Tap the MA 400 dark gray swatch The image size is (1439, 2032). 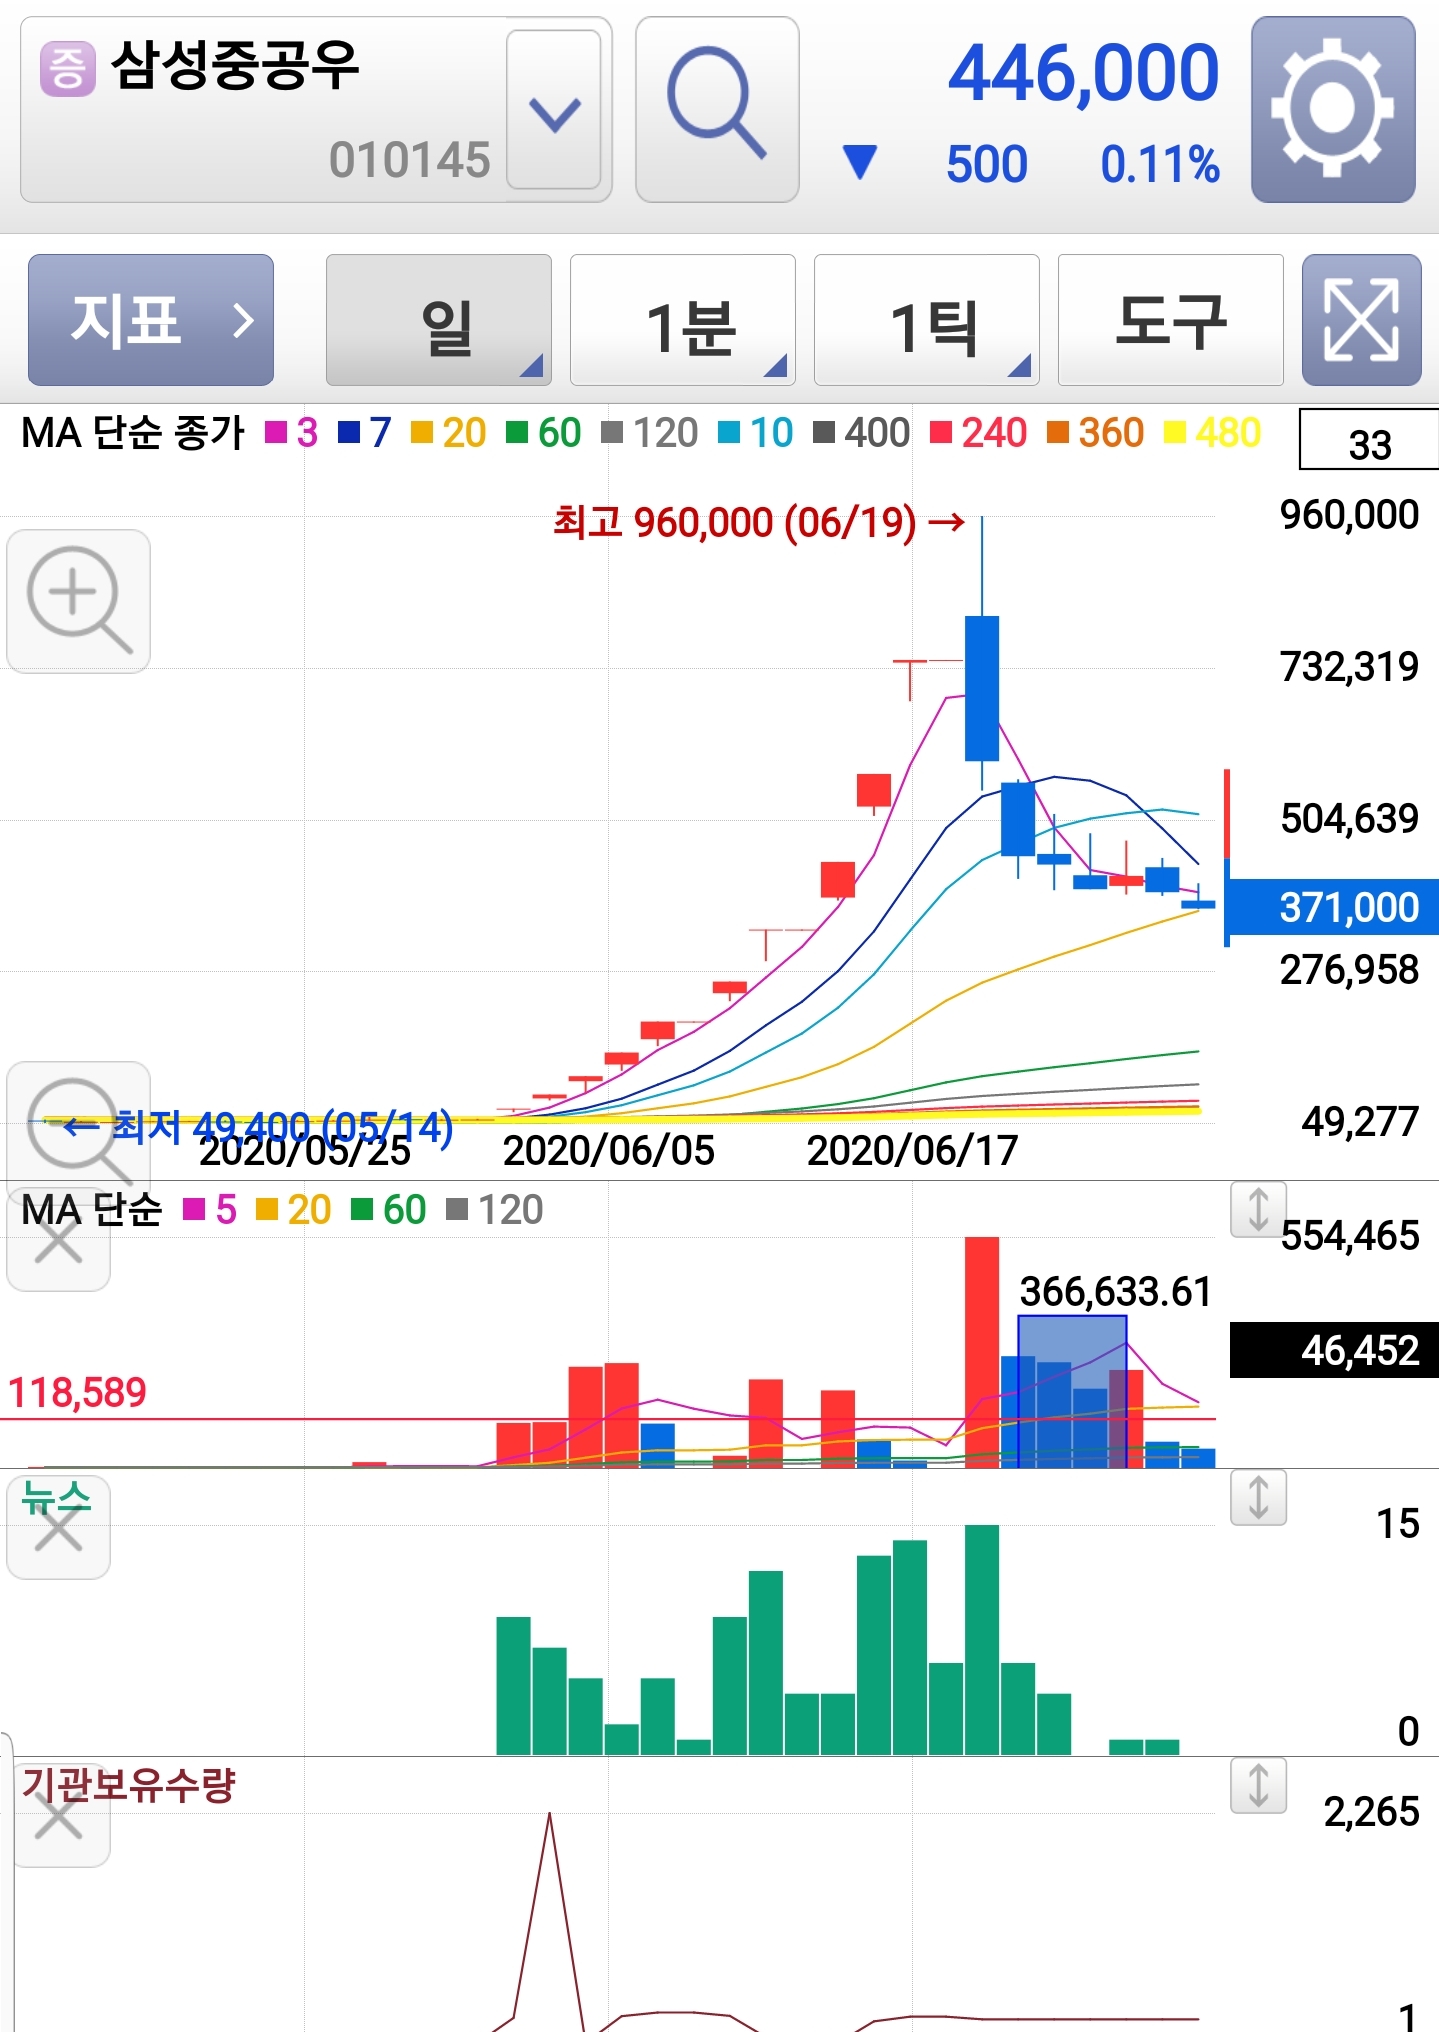point(823,433)
